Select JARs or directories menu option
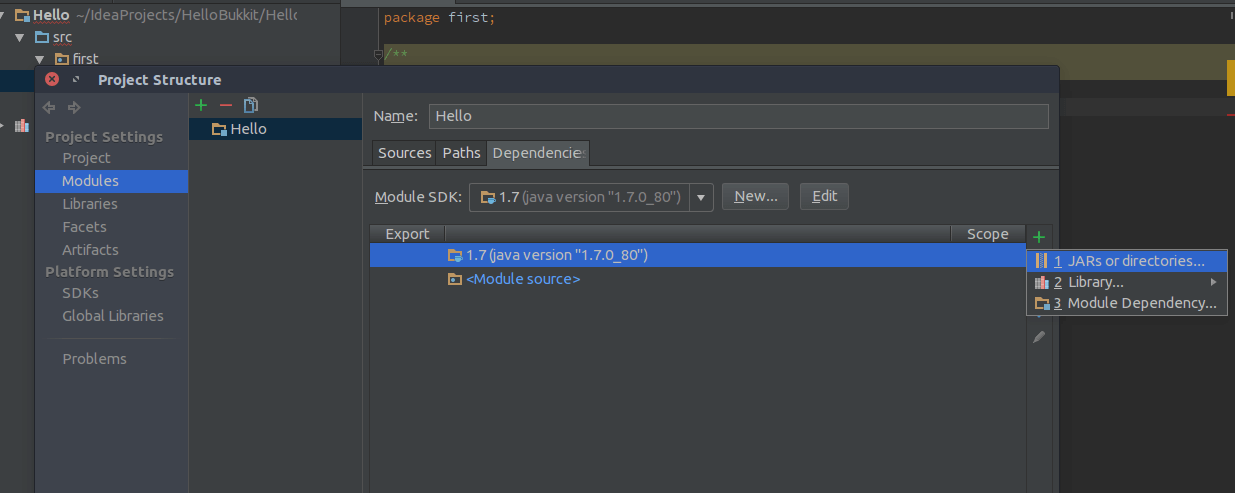The width and height of the screenshot is (1235, 493). coord(1127,261)
